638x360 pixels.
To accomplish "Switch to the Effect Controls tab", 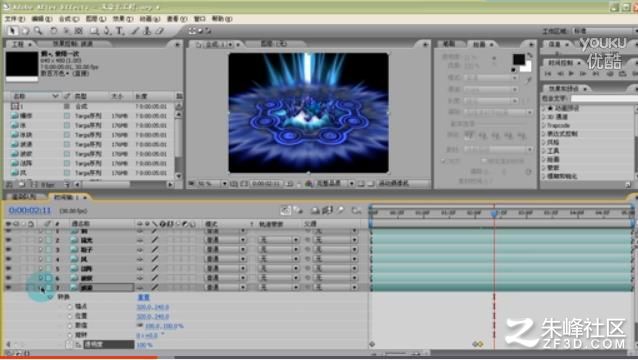I will coord(73,44).
